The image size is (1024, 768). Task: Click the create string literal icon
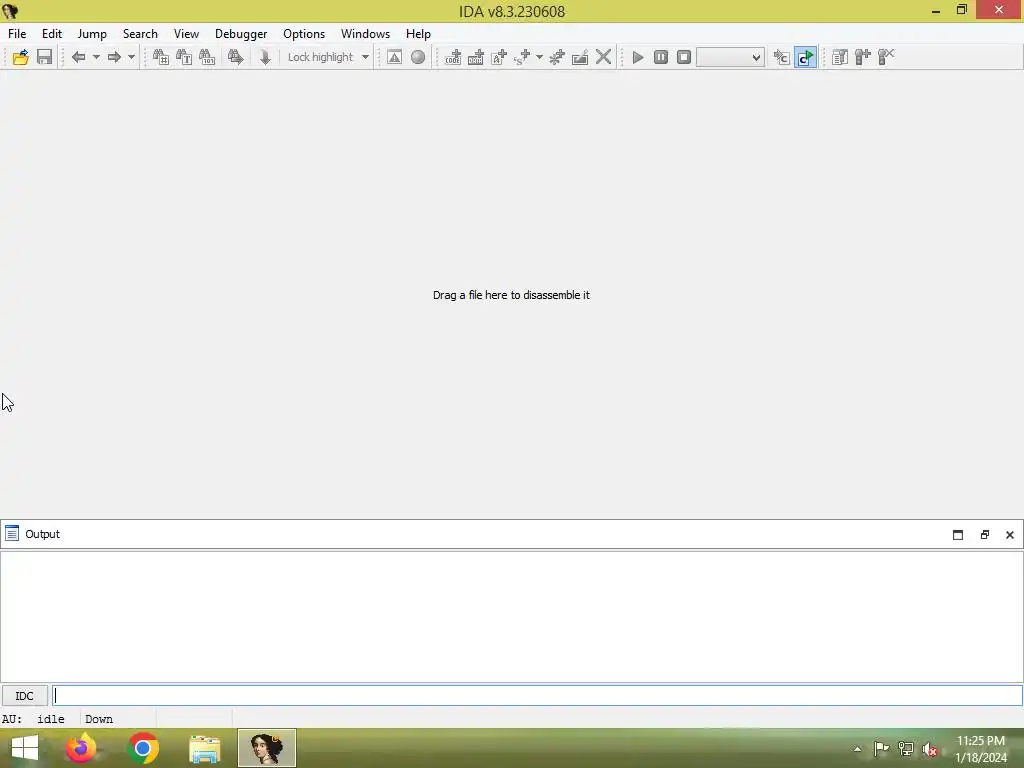coord(499,57)
